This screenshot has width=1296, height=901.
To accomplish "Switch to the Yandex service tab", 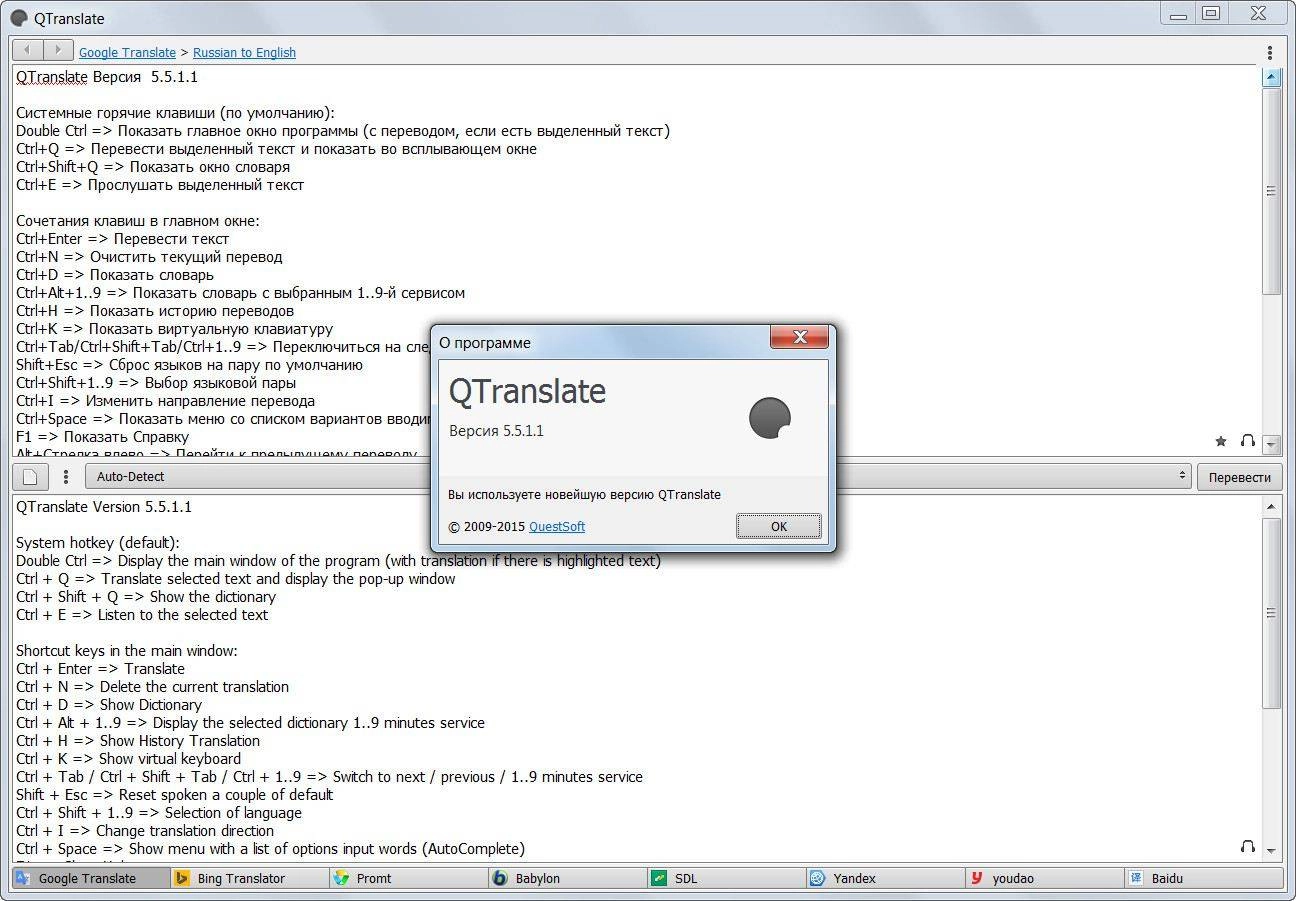I will click(x=886, y=878).
